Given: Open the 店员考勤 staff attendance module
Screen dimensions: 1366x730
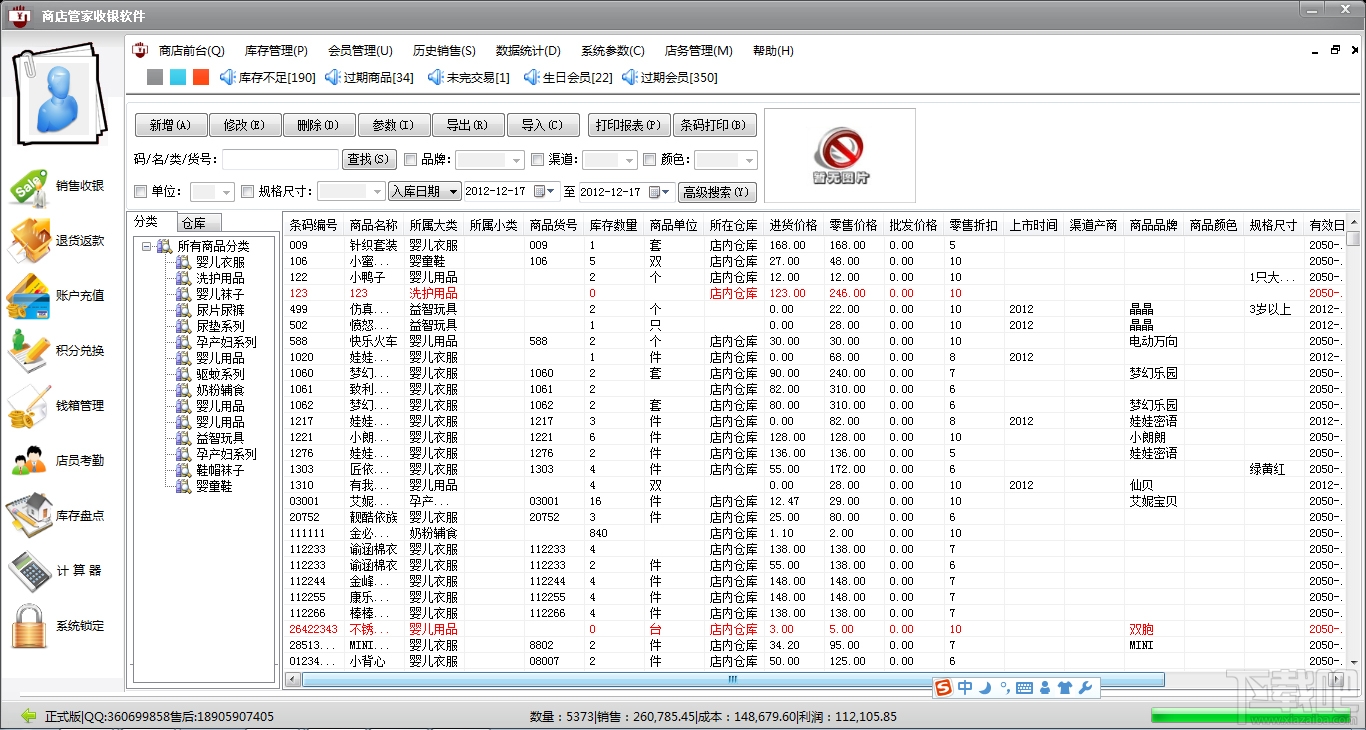Looking at the screenshot, I should click(30, 461).
